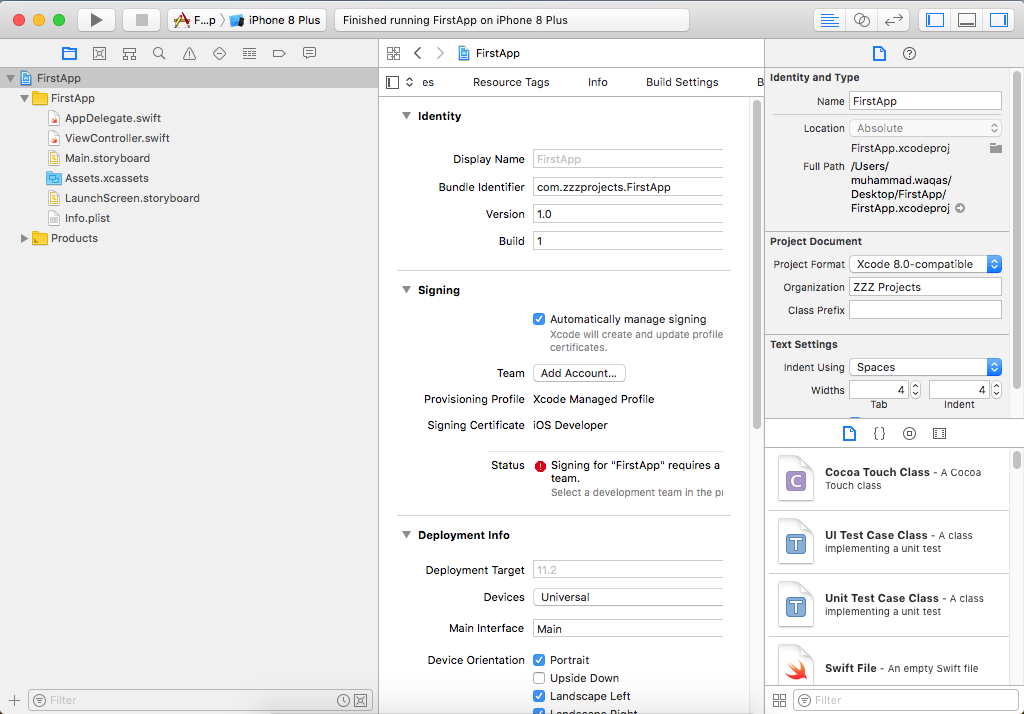Stop the running task
The image size is (1024, 714).
coord(141,20)
